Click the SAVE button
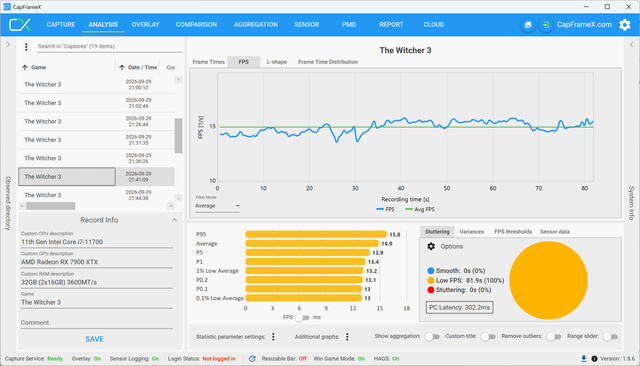 coord(94,339)
